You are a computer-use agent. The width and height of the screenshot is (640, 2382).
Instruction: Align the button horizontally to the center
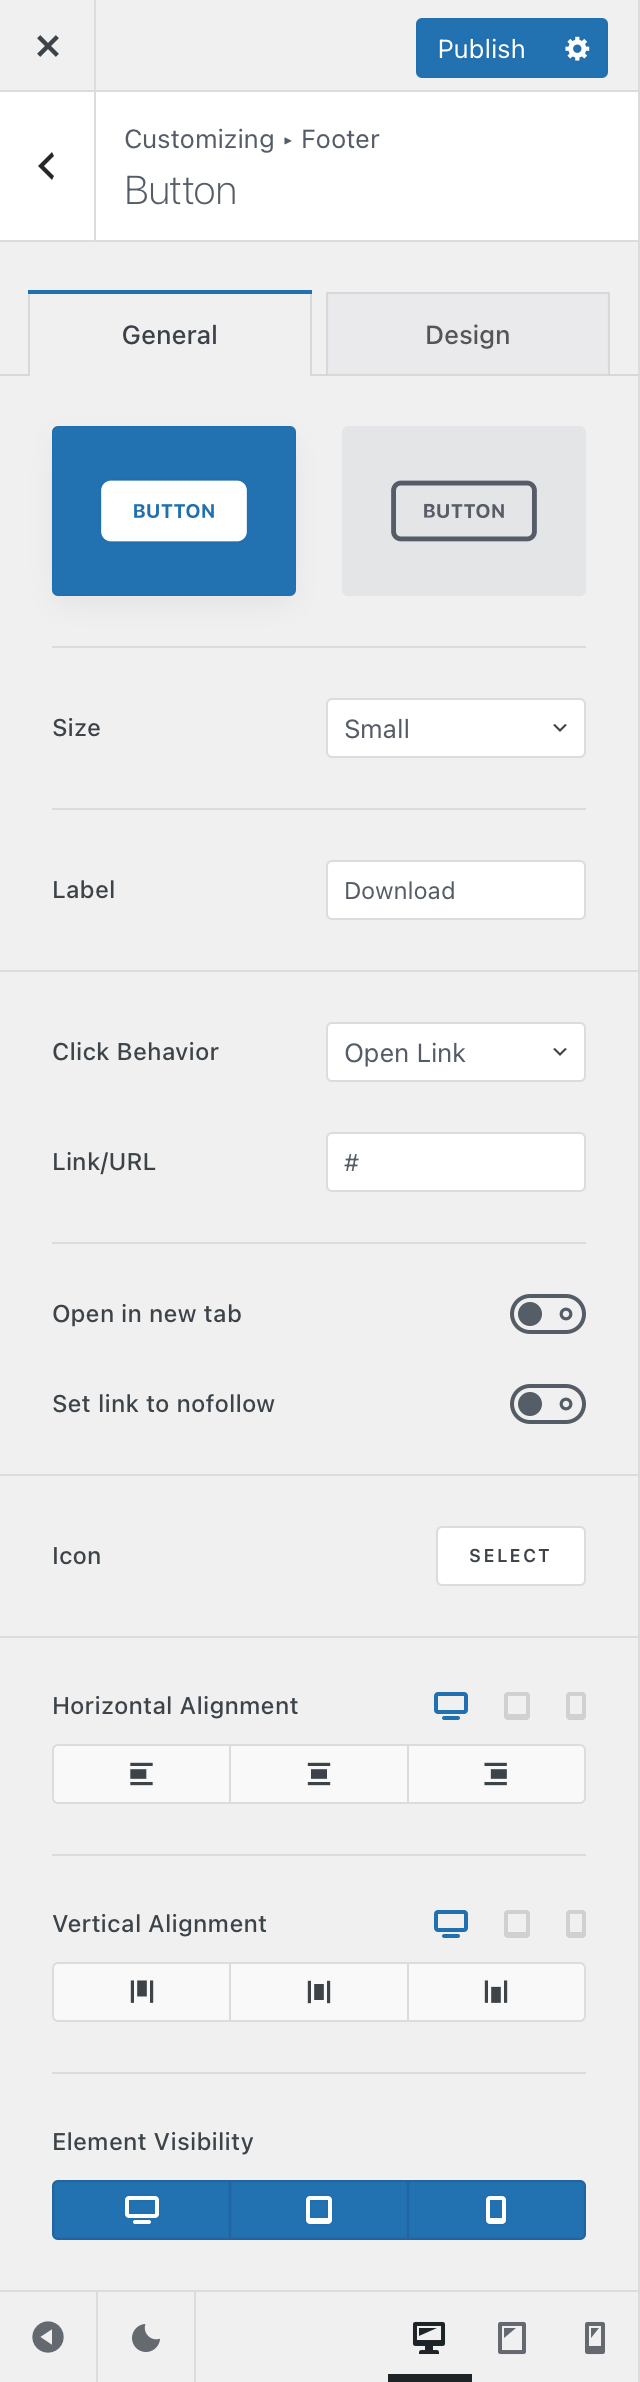(319, 1774)
